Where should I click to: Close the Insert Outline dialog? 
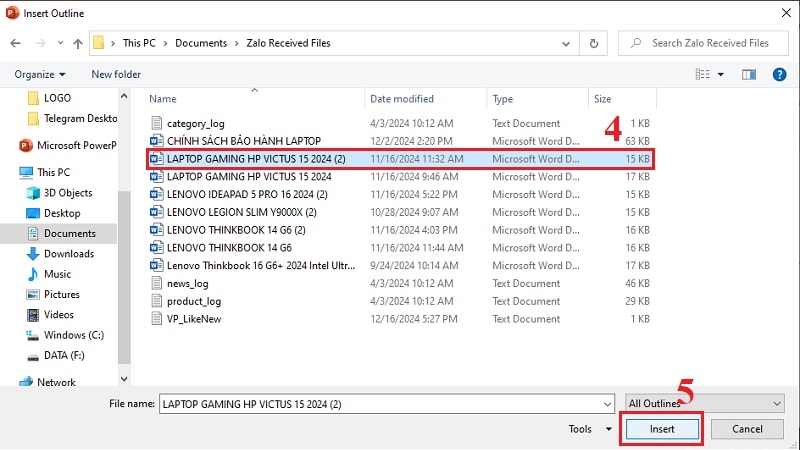[x=786, y=13]
